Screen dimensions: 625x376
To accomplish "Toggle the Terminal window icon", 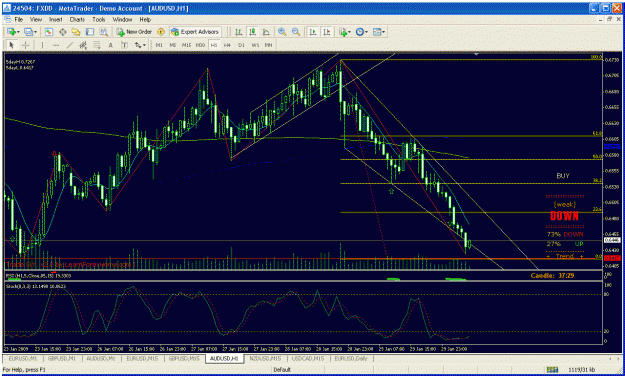I will click(x=90, y=32).
